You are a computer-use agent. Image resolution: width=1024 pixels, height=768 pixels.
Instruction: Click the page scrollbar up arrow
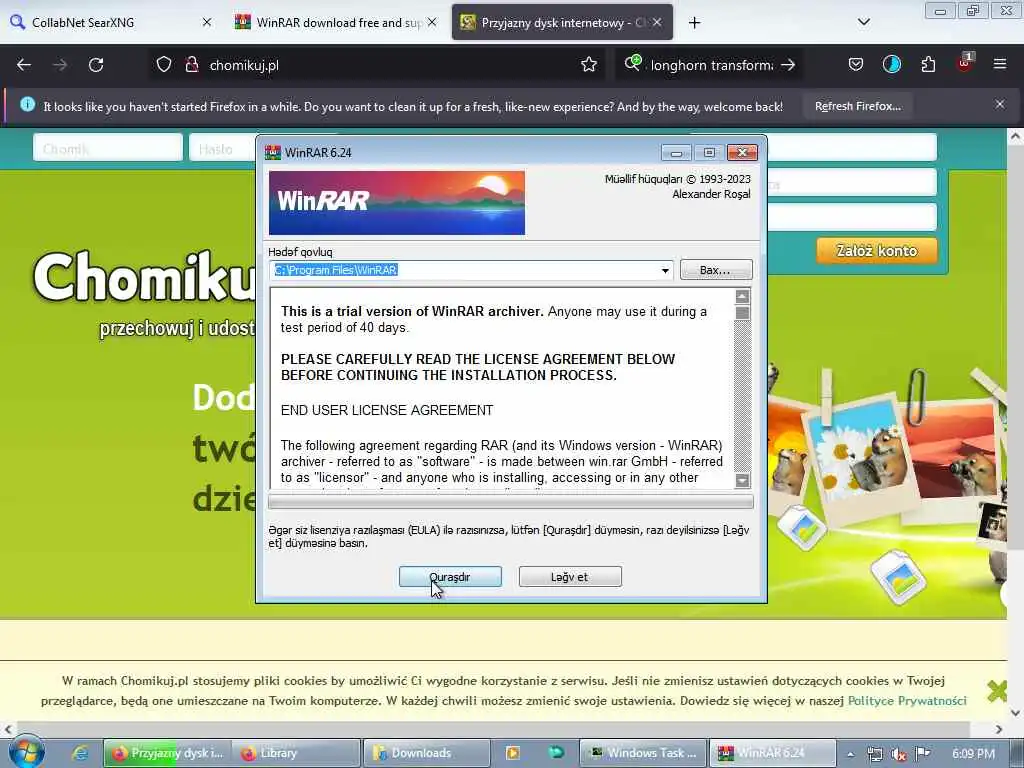pyautogui.click(x=1016, y=136)
